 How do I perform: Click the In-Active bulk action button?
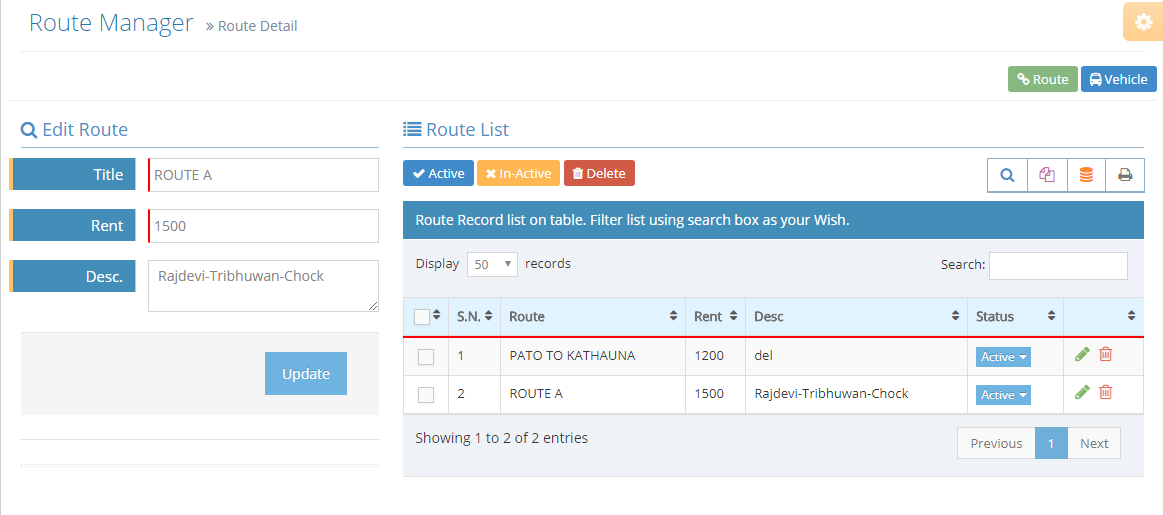pyautogui.click(x=518, y=173)
